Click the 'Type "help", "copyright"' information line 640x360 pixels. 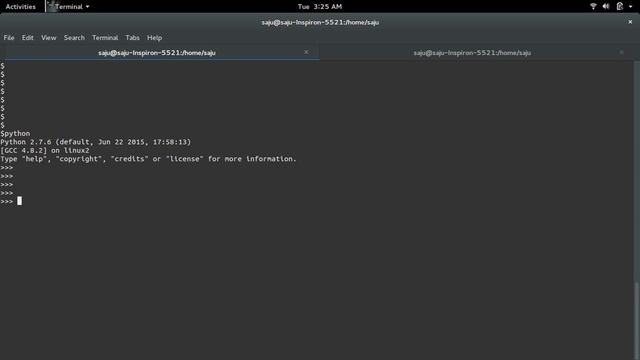click(148, 159)
